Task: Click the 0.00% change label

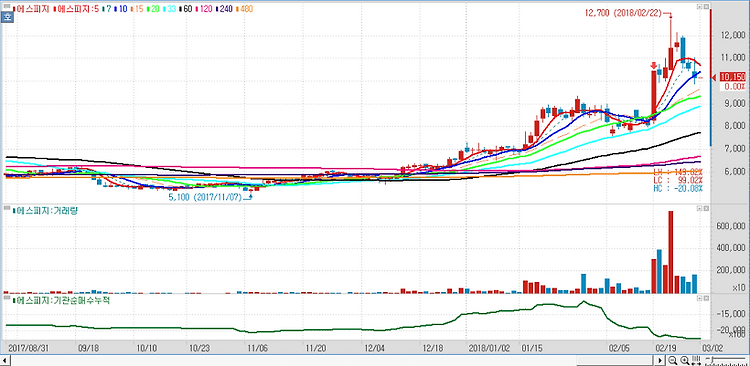Action: point(735,87)
